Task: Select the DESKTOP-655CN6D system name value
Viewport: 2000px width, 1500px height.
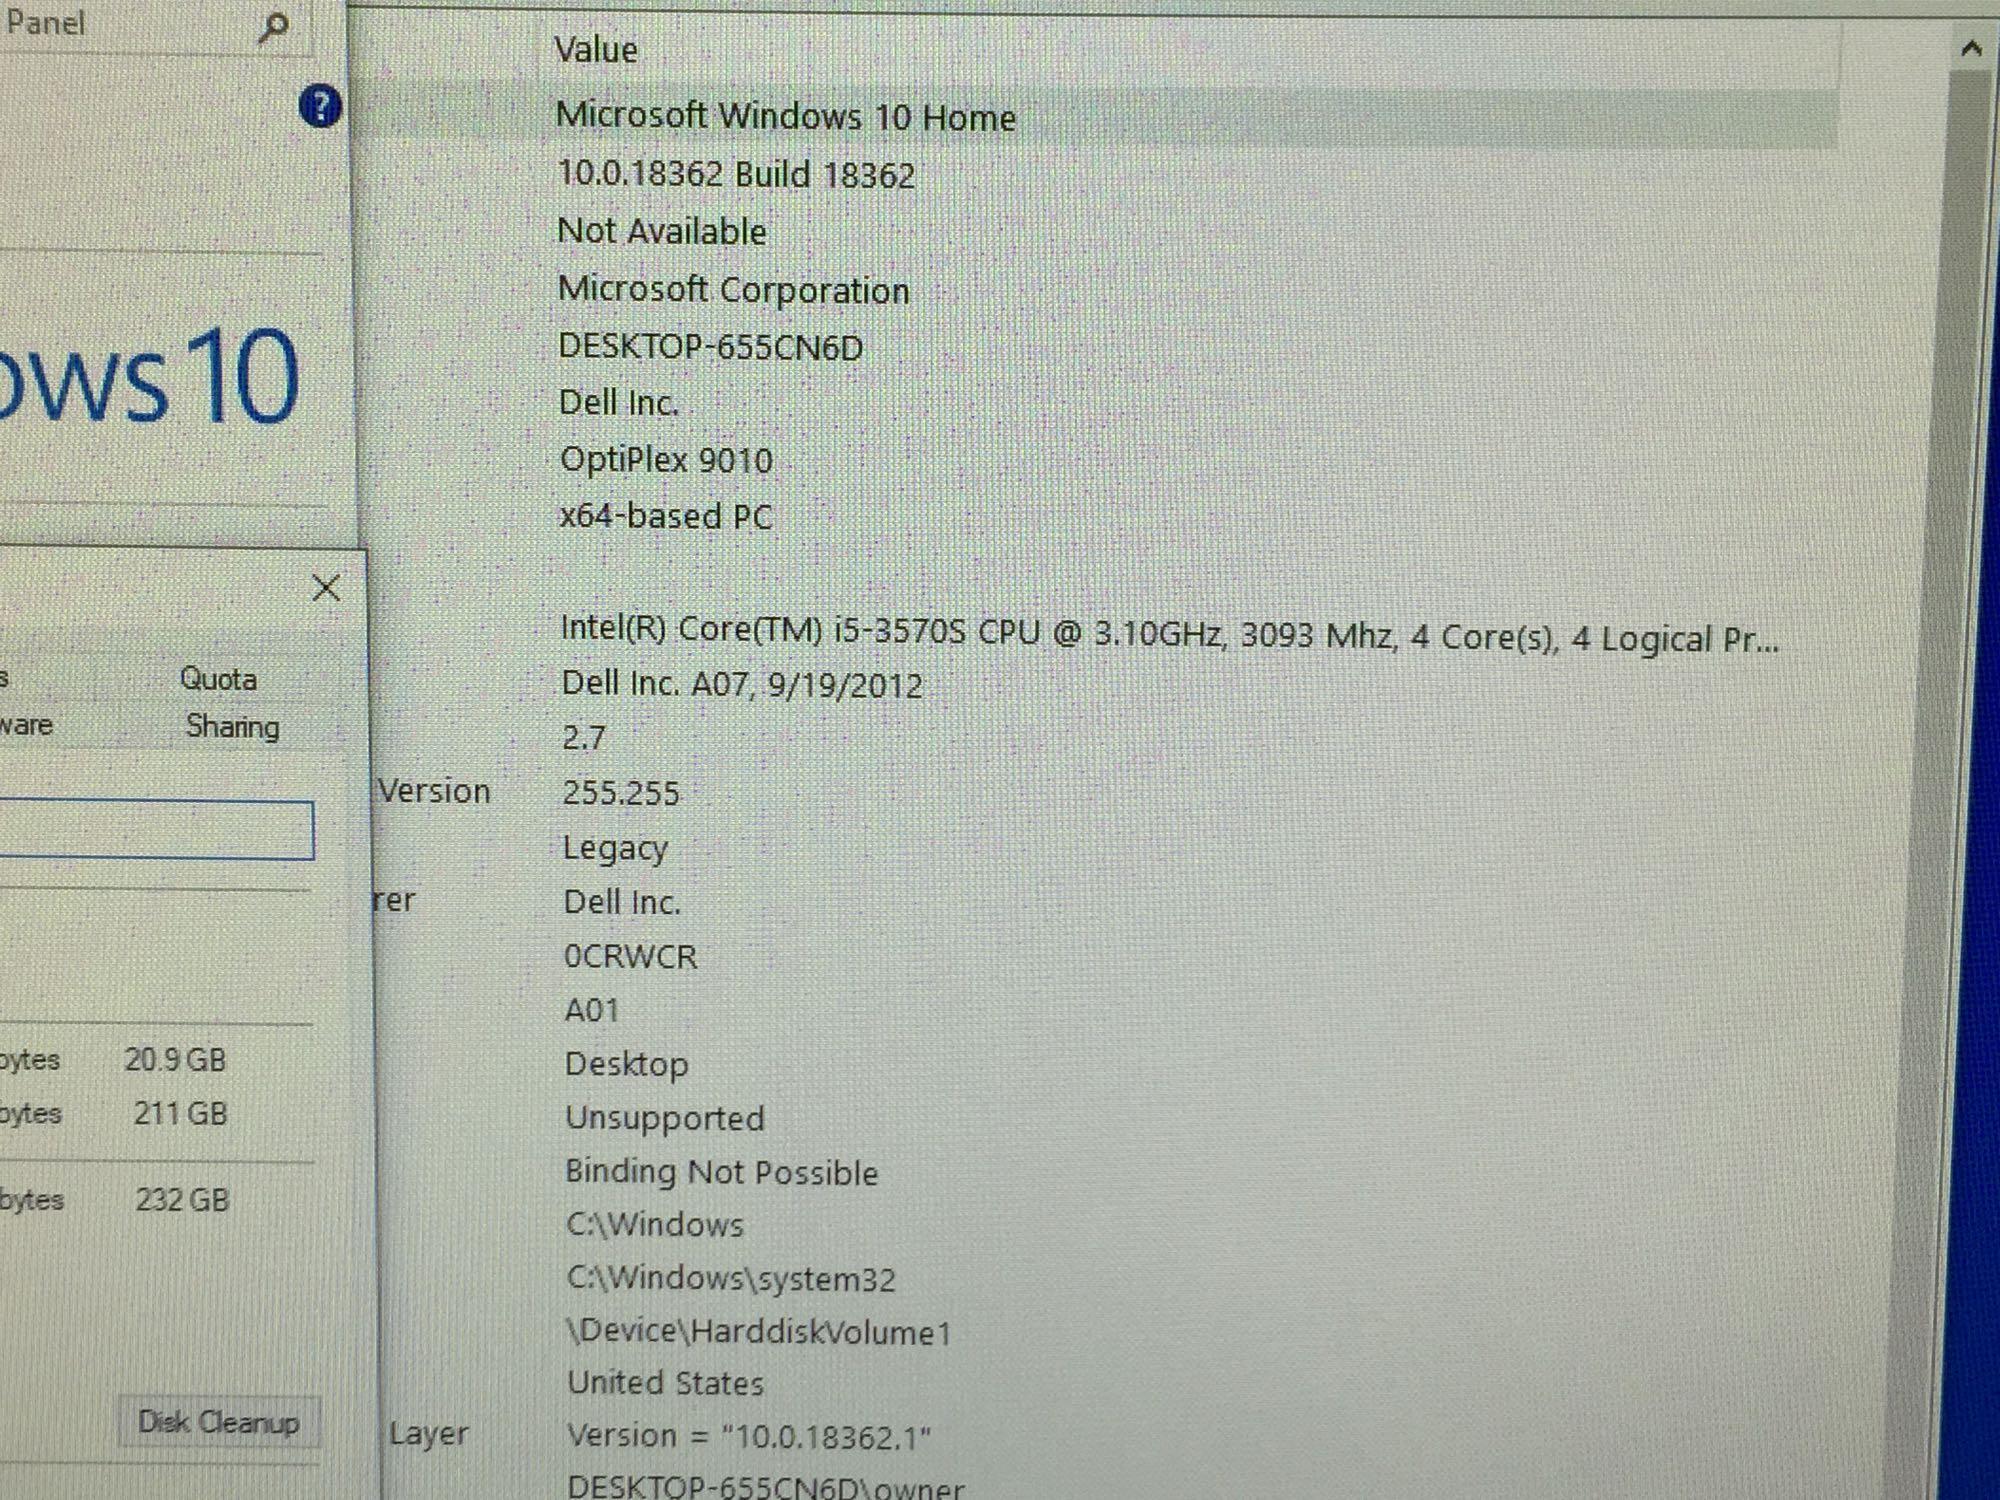Action: (x=711, y=347)
